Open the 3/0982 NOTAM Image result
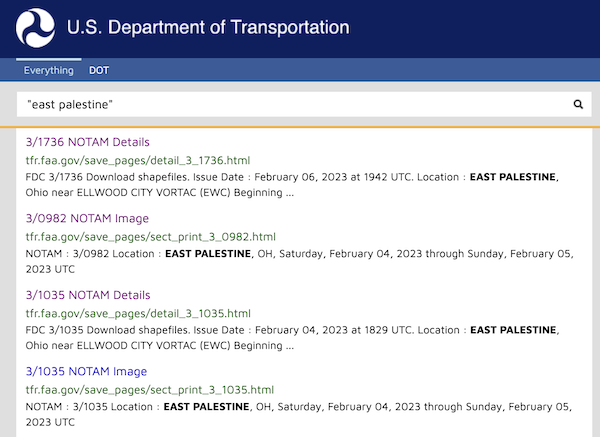Viewport: 600px width, 437px height. (x=87, y=218)
